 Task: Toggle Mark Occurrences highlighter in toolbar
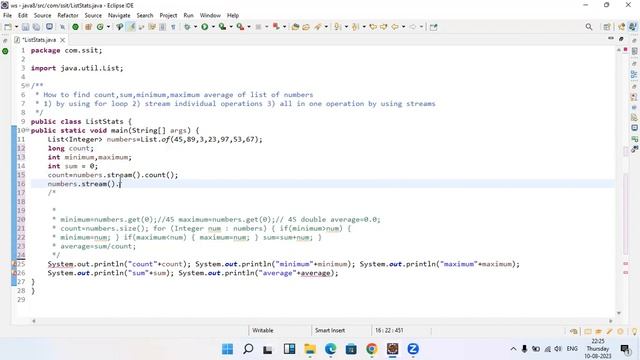[x=131, y=27]
